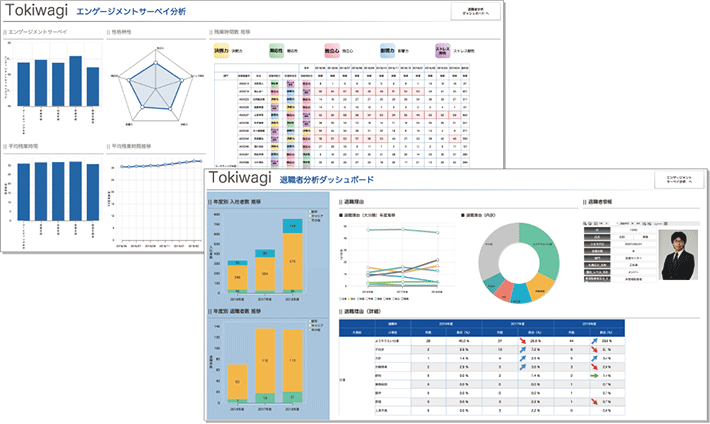Click the 影響力 blue trait badge

pos(389,47)
